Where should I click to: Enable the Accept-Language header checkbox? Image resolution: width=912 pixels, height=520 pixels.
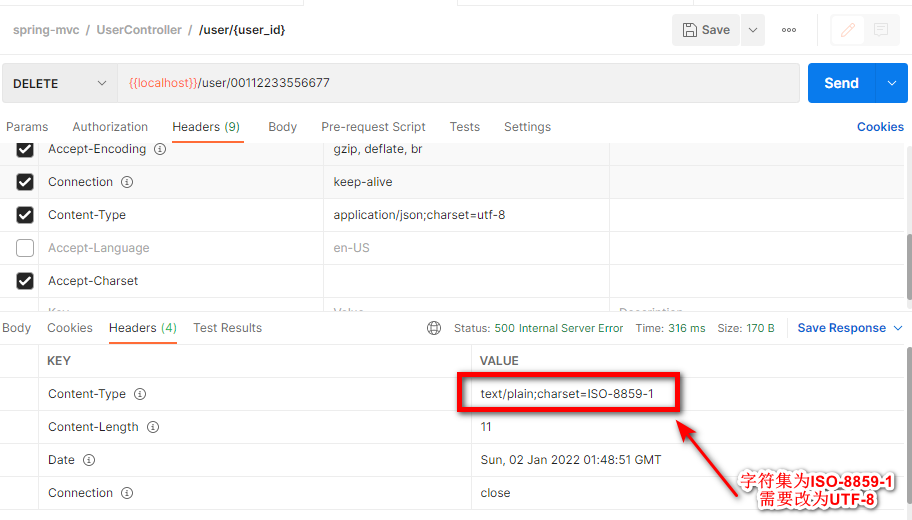[x=24, y=248]
